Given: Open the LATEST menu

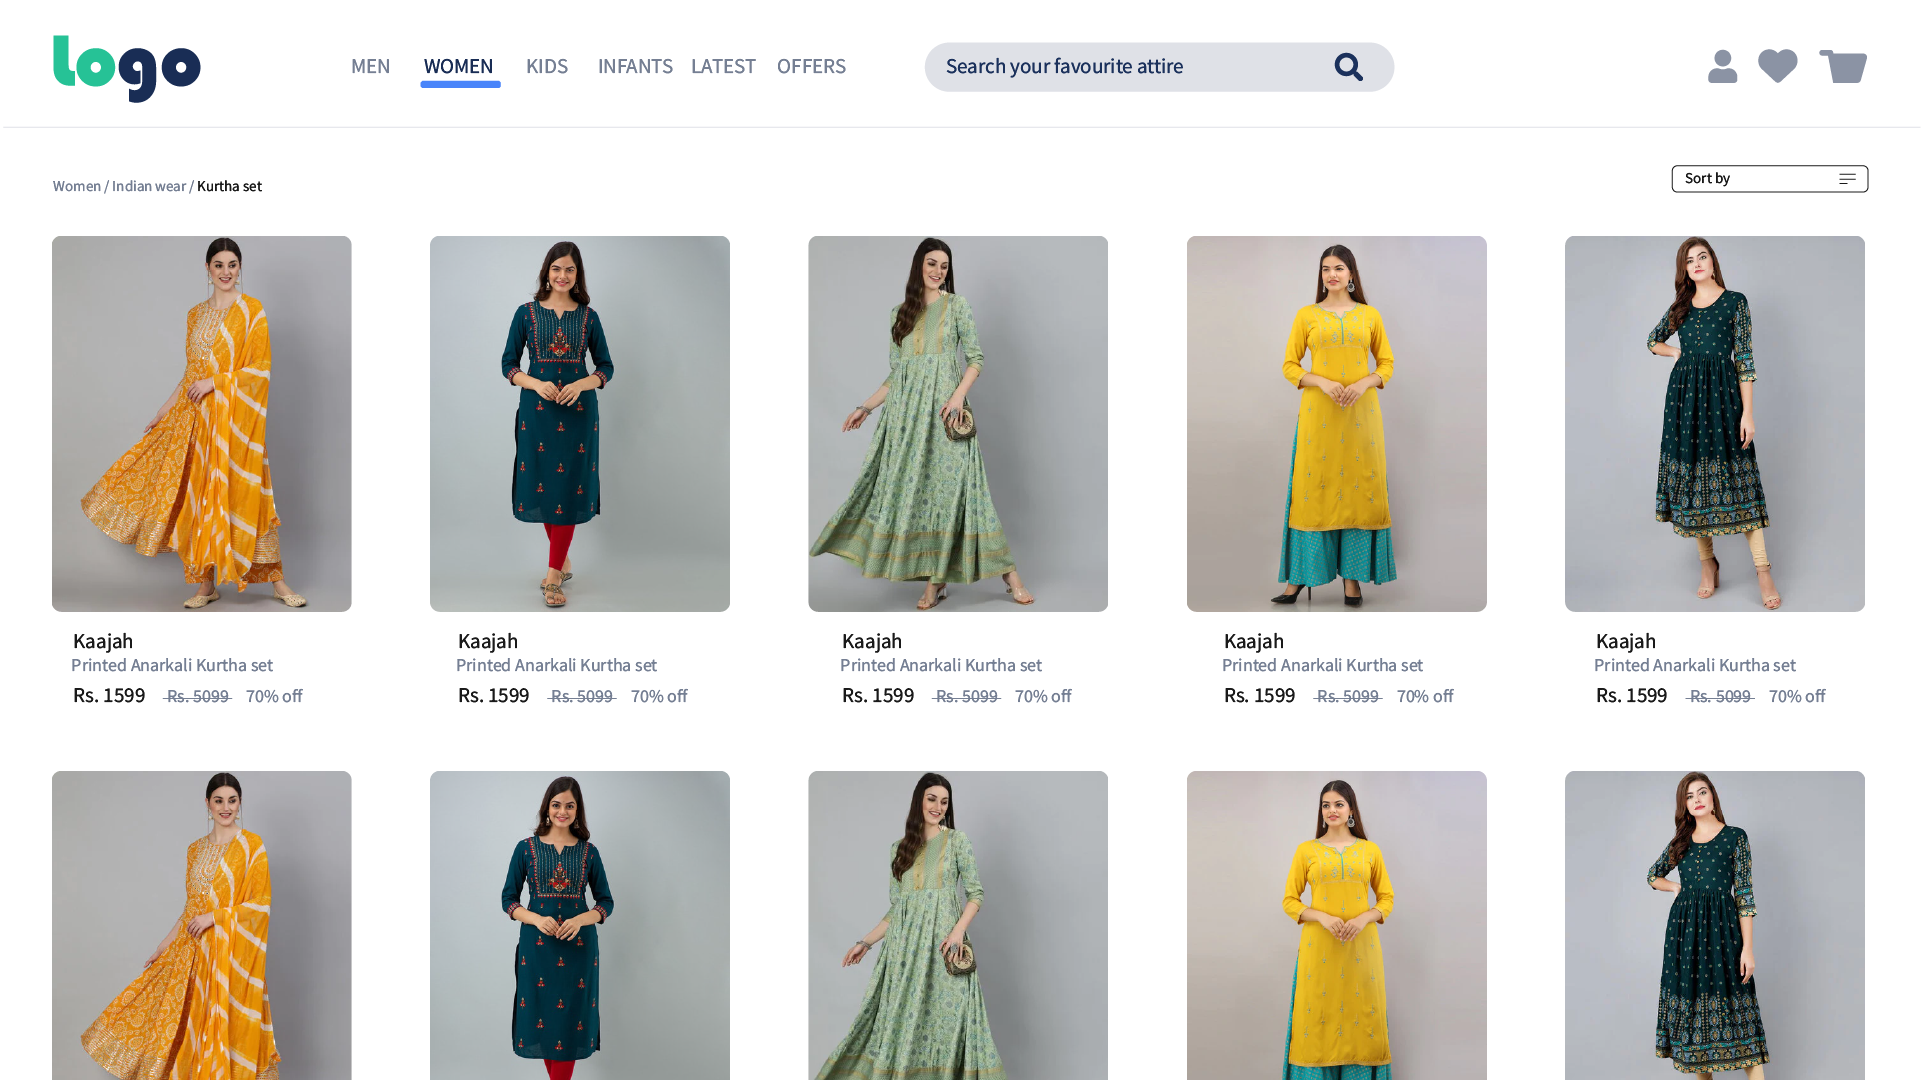Looking at the screenshot, I should (x=723, y=66).
